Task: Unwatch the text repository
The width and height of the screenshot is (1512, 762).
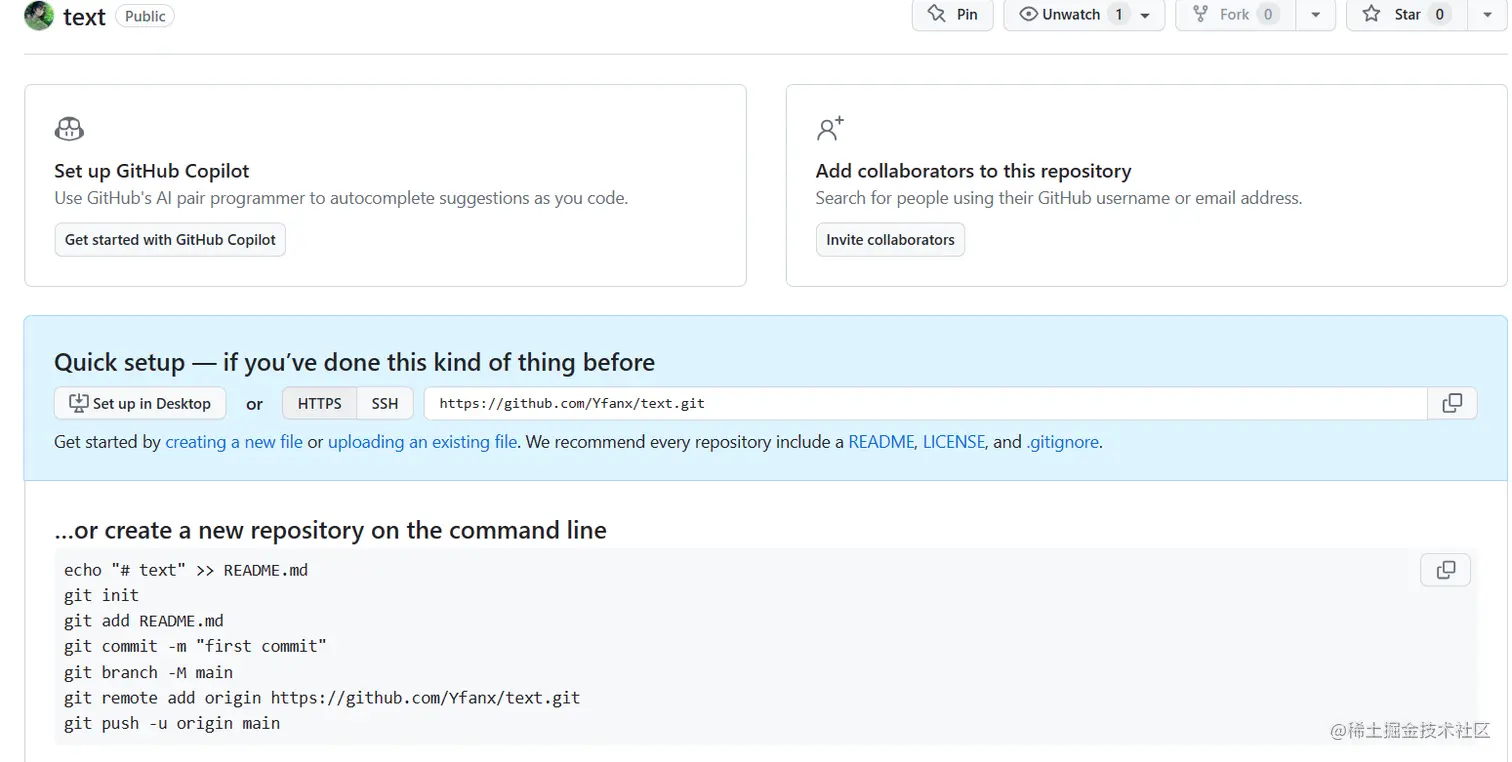Action: pos(1070,15)
